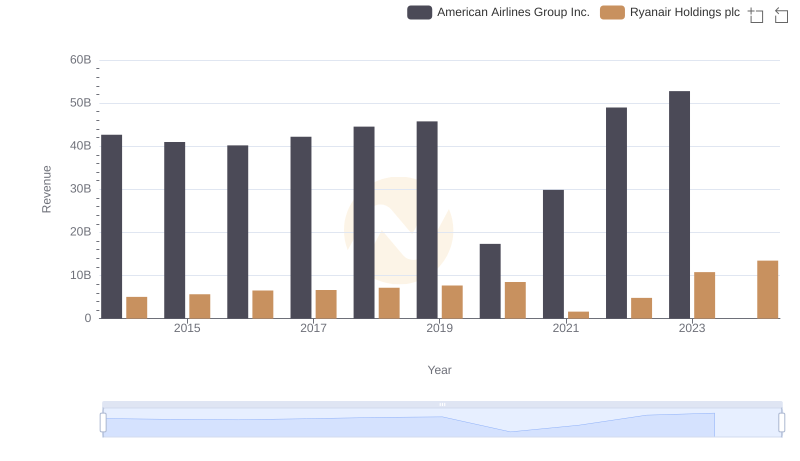Image resolution: width=800 pixels, height=461 pixels.
Task: Select the Ryanair 2021 bar
Action: [x=579, y=315]
